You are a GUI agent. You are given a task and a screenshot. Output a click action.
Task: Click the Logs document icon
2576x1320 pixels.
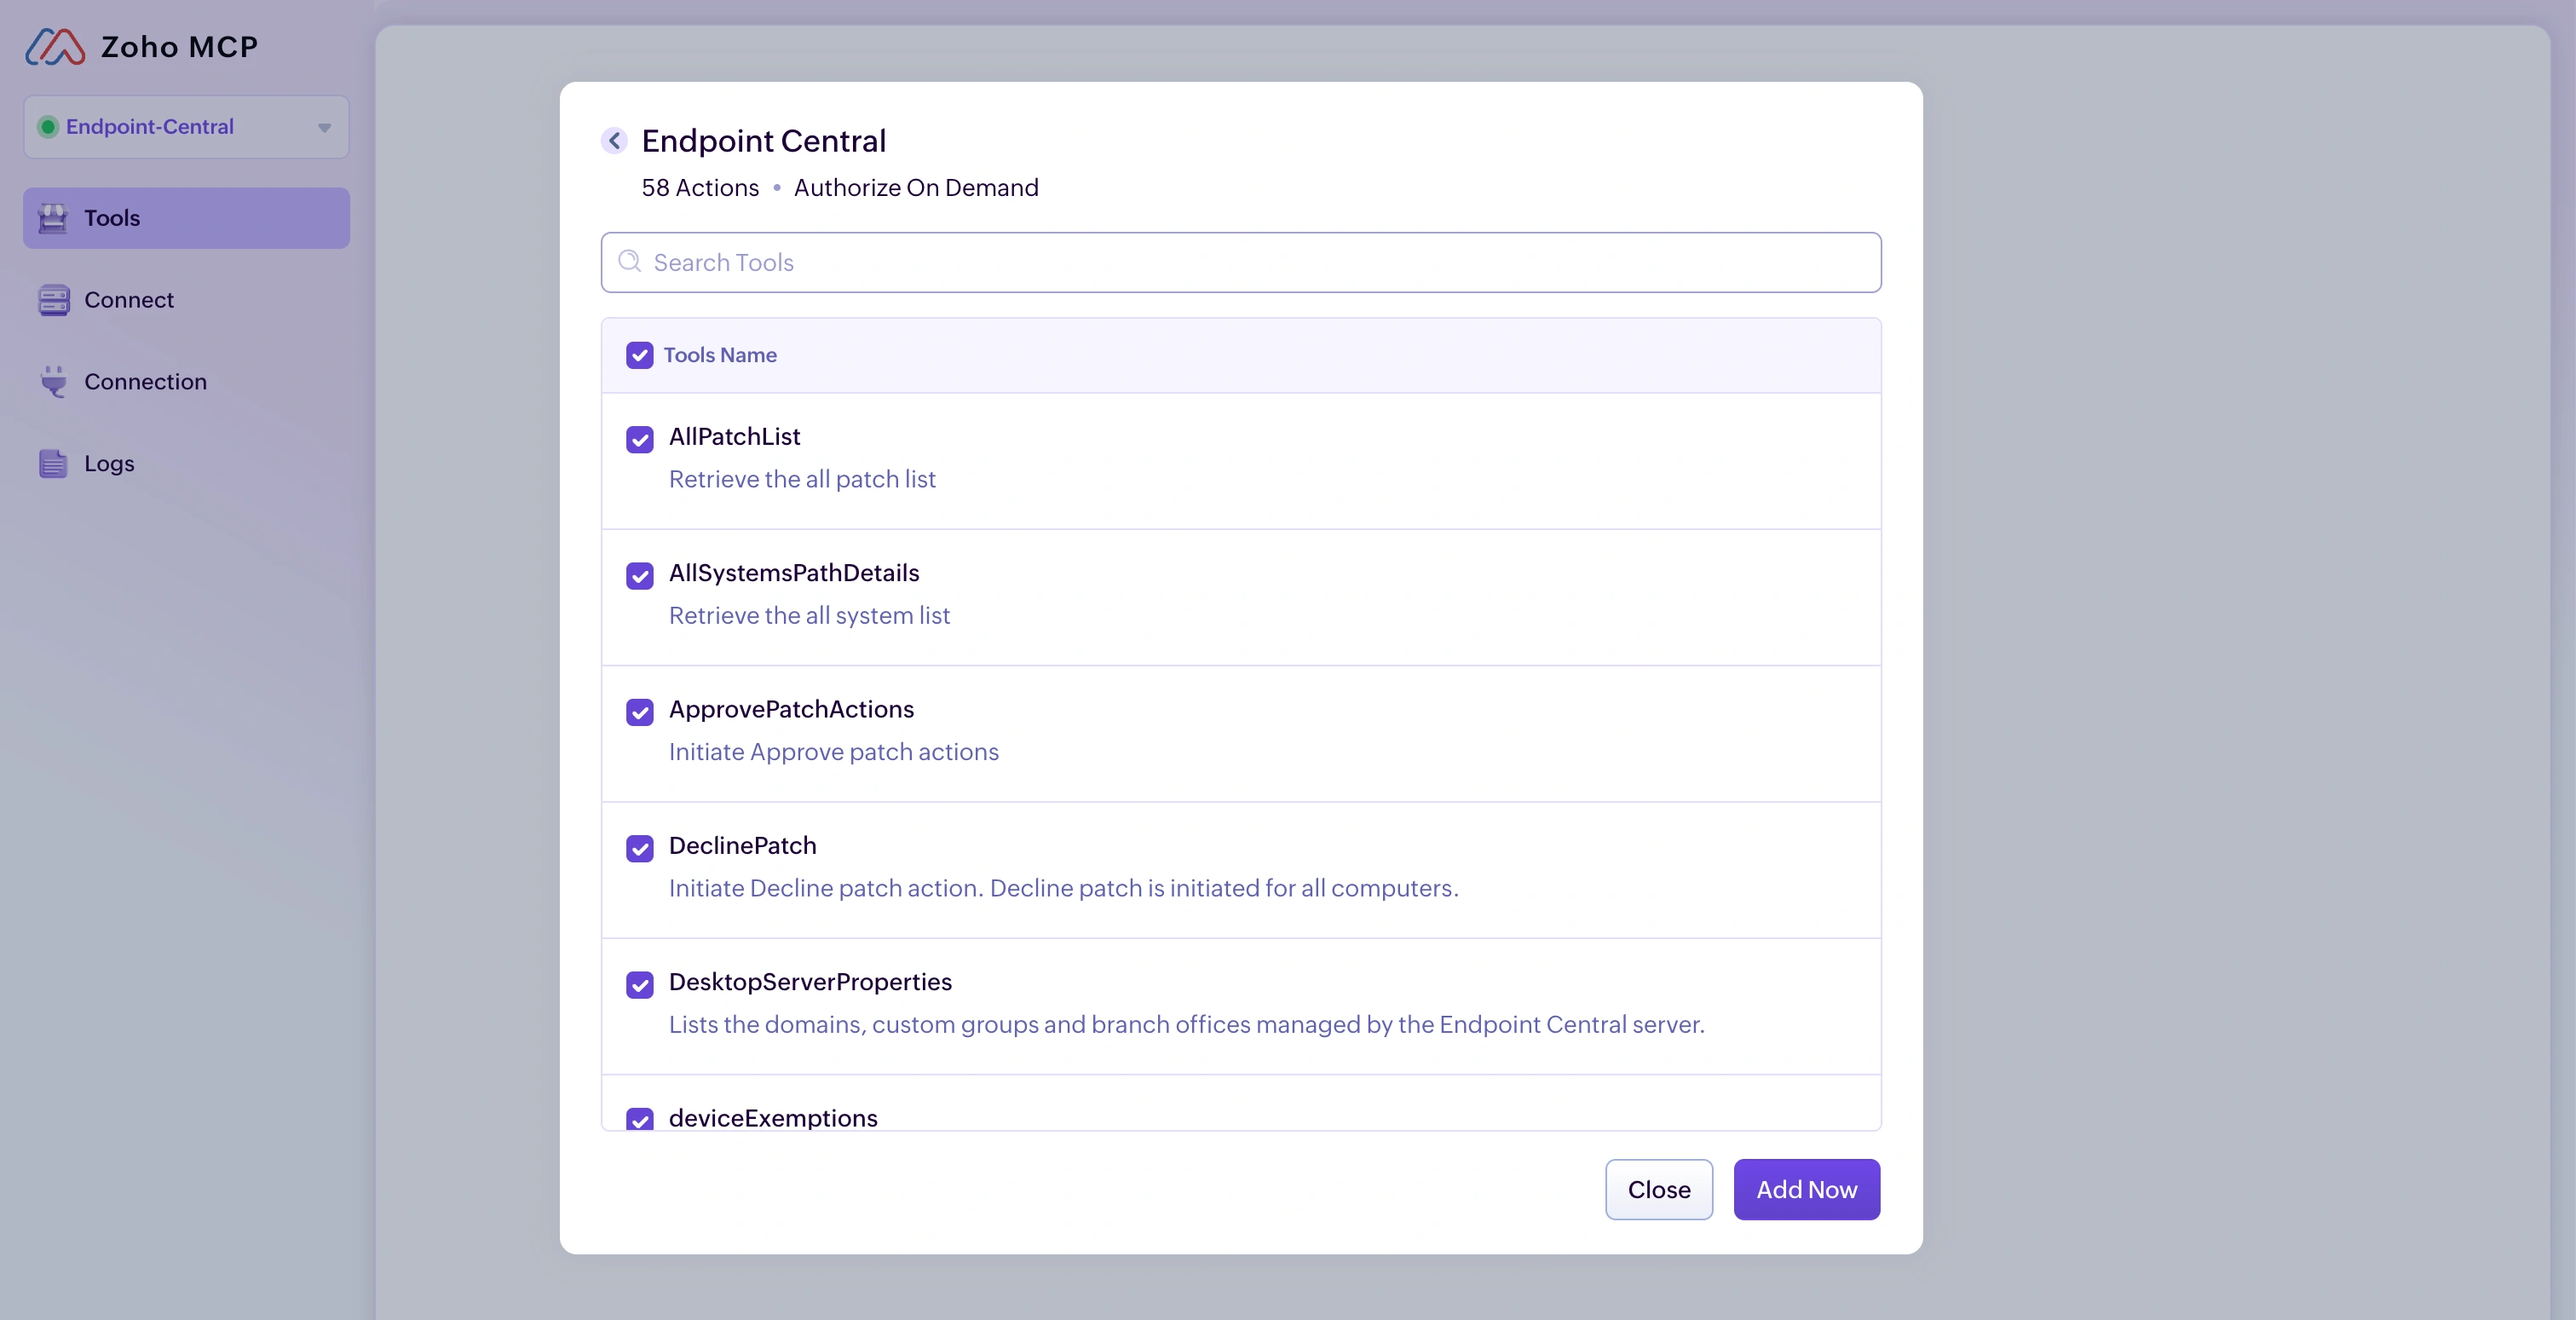tap(53, 464)
